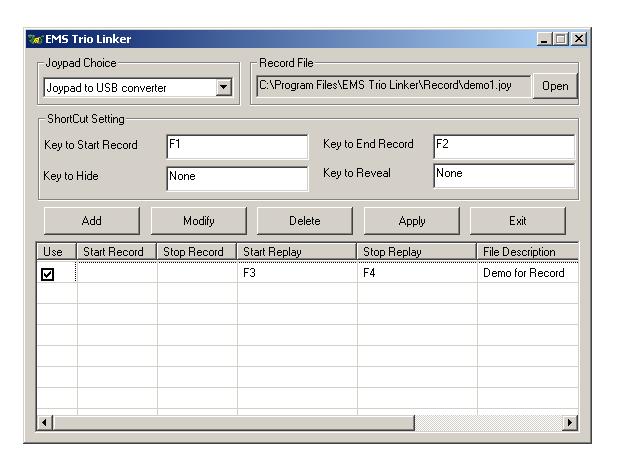628x469 pixels.
Task: Select the Demo for Record description cell
Action: (527, 273)
